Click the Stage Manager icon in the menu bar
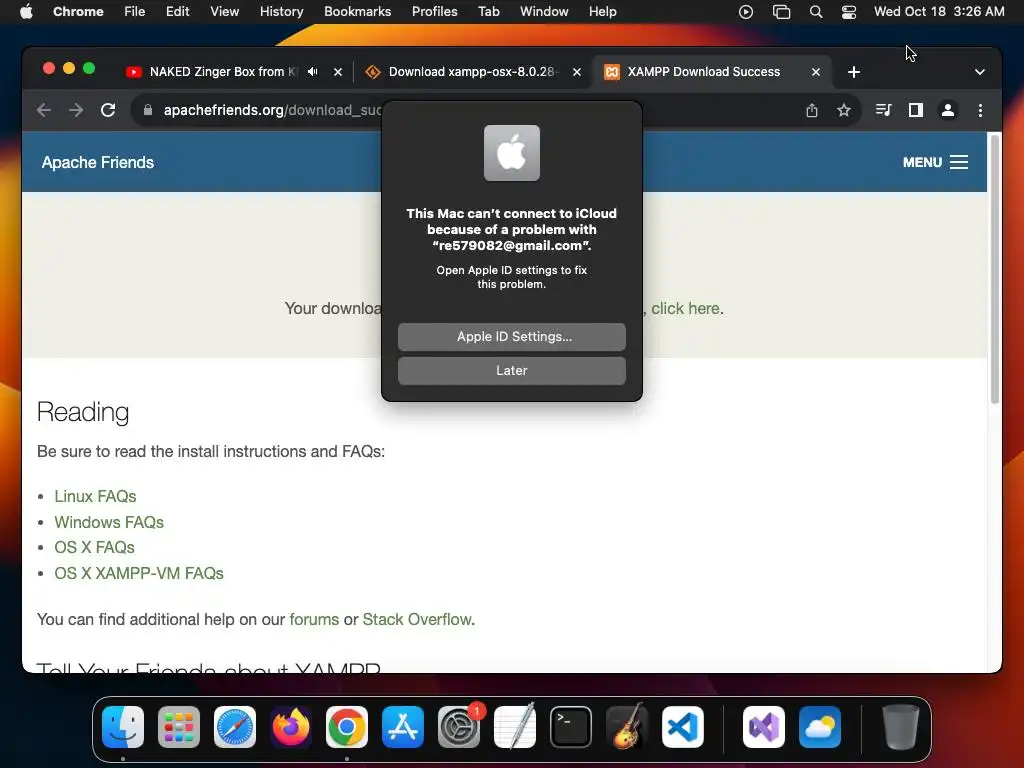The width and height of the screenshot is (1024, 768). coord(781,12)
